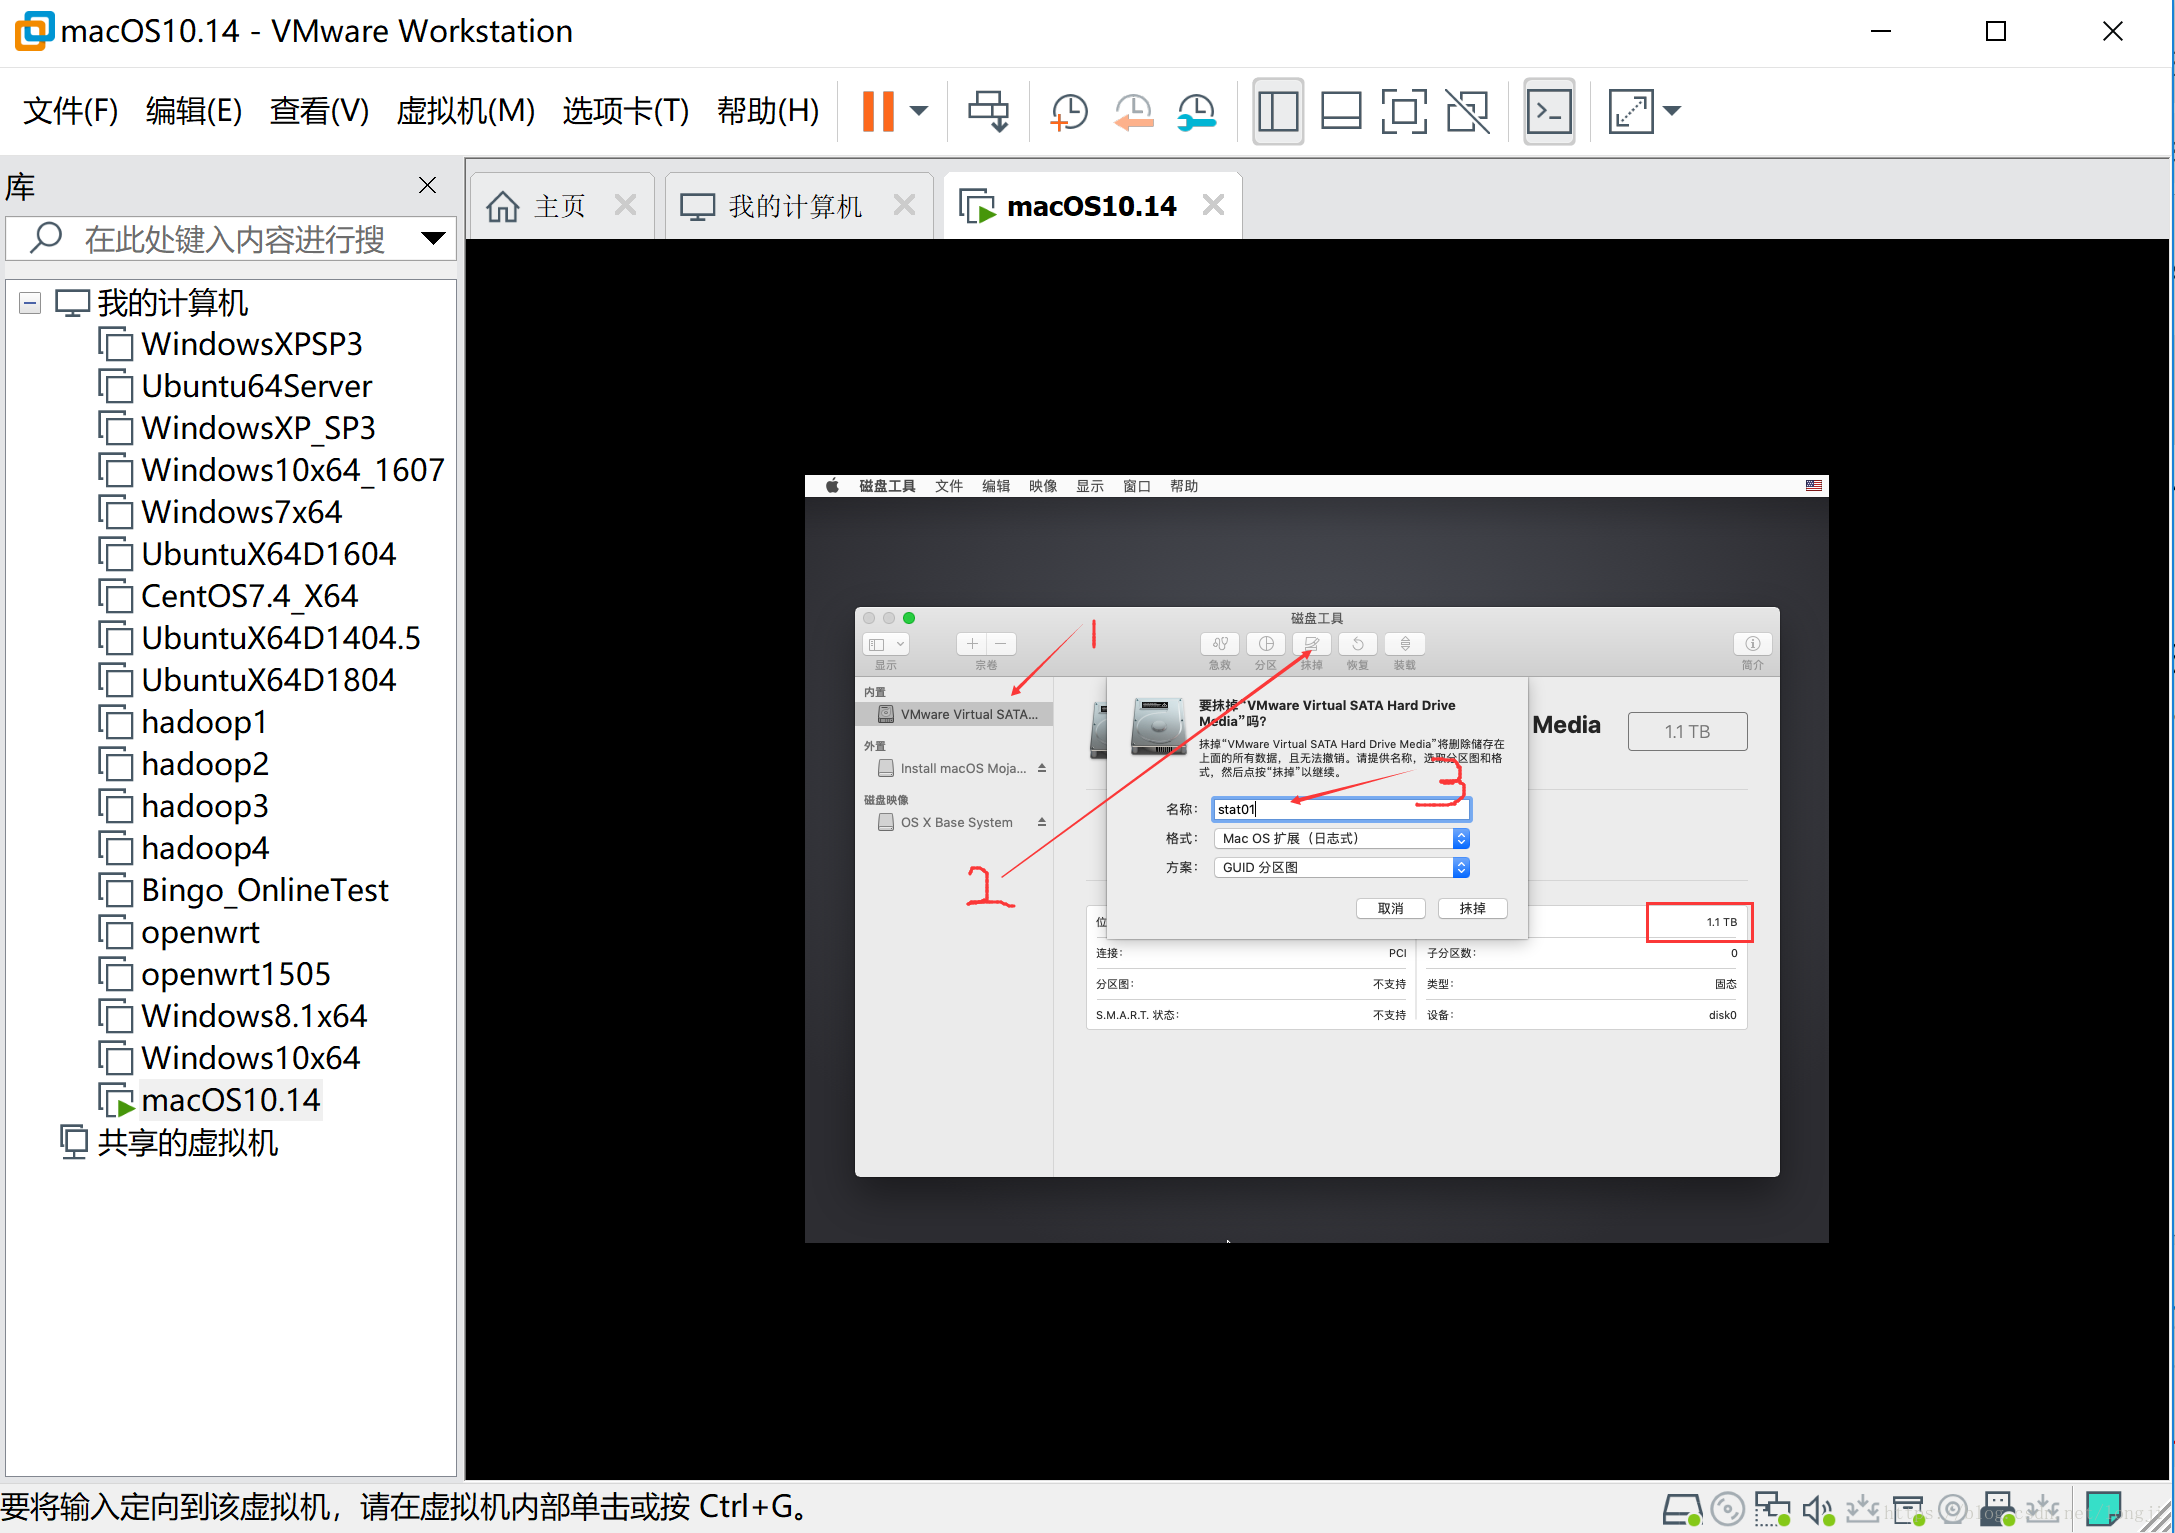Take a snapshot of this virtual machine

pyautogui.click(x=1069, y=111)
